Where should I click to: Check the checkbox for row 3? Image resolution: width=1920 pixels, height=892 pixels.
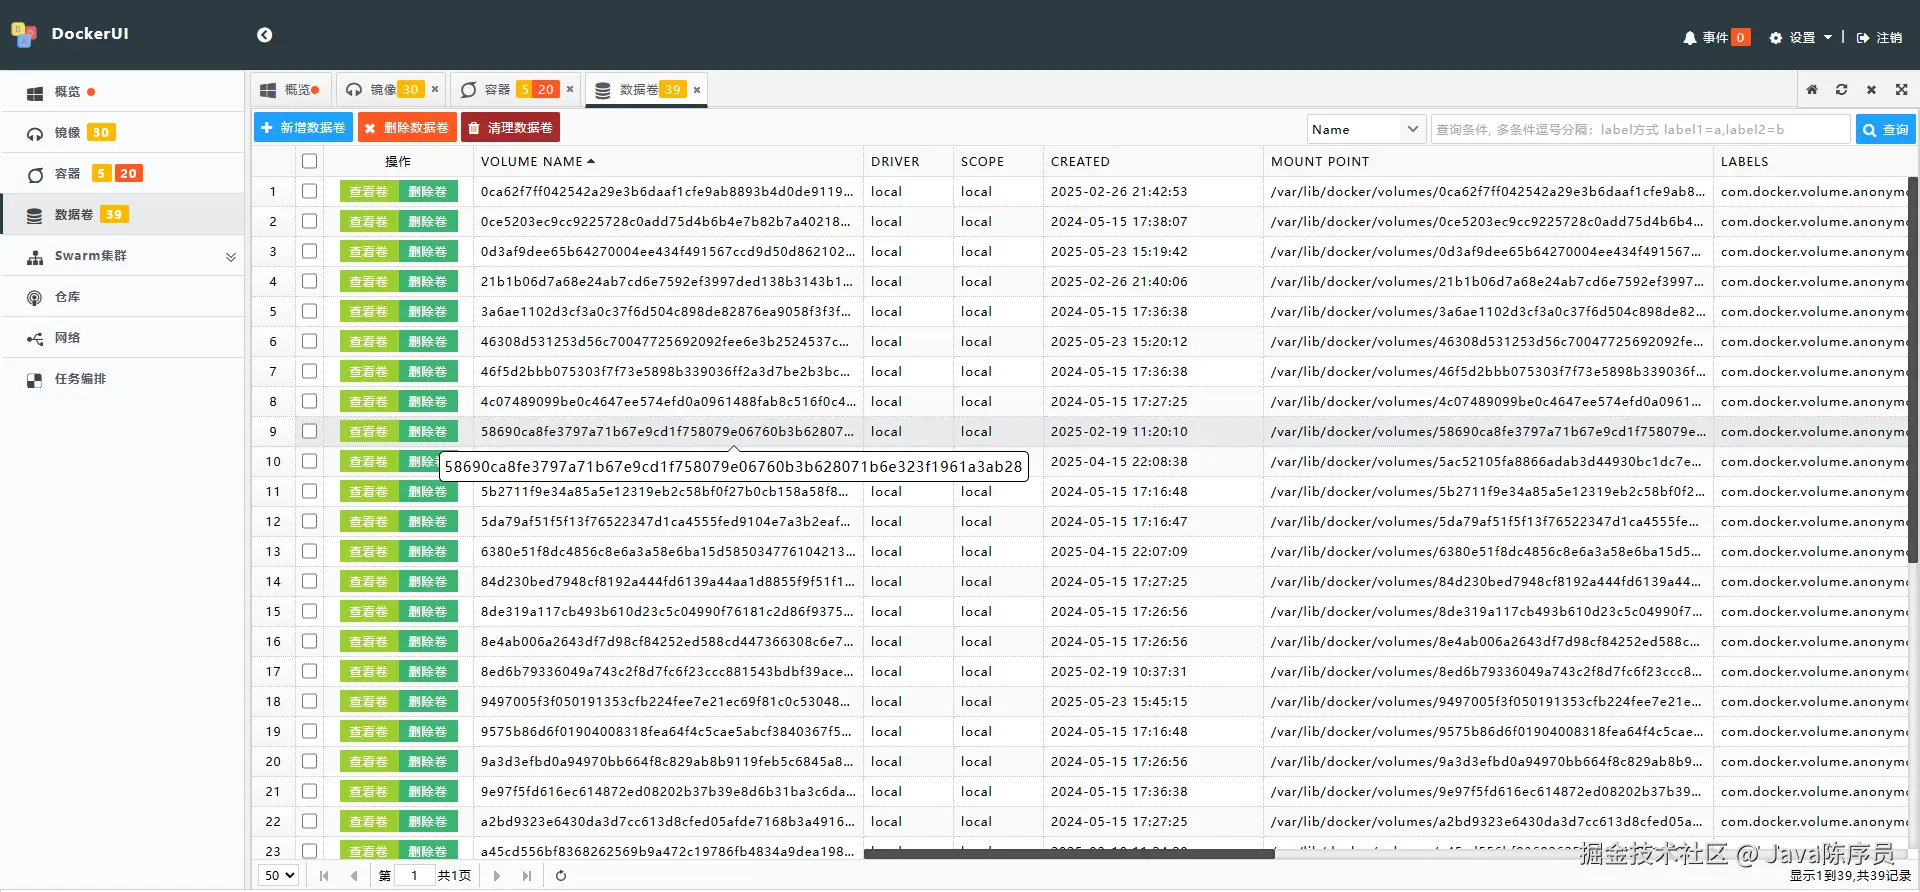click(309, 251)
